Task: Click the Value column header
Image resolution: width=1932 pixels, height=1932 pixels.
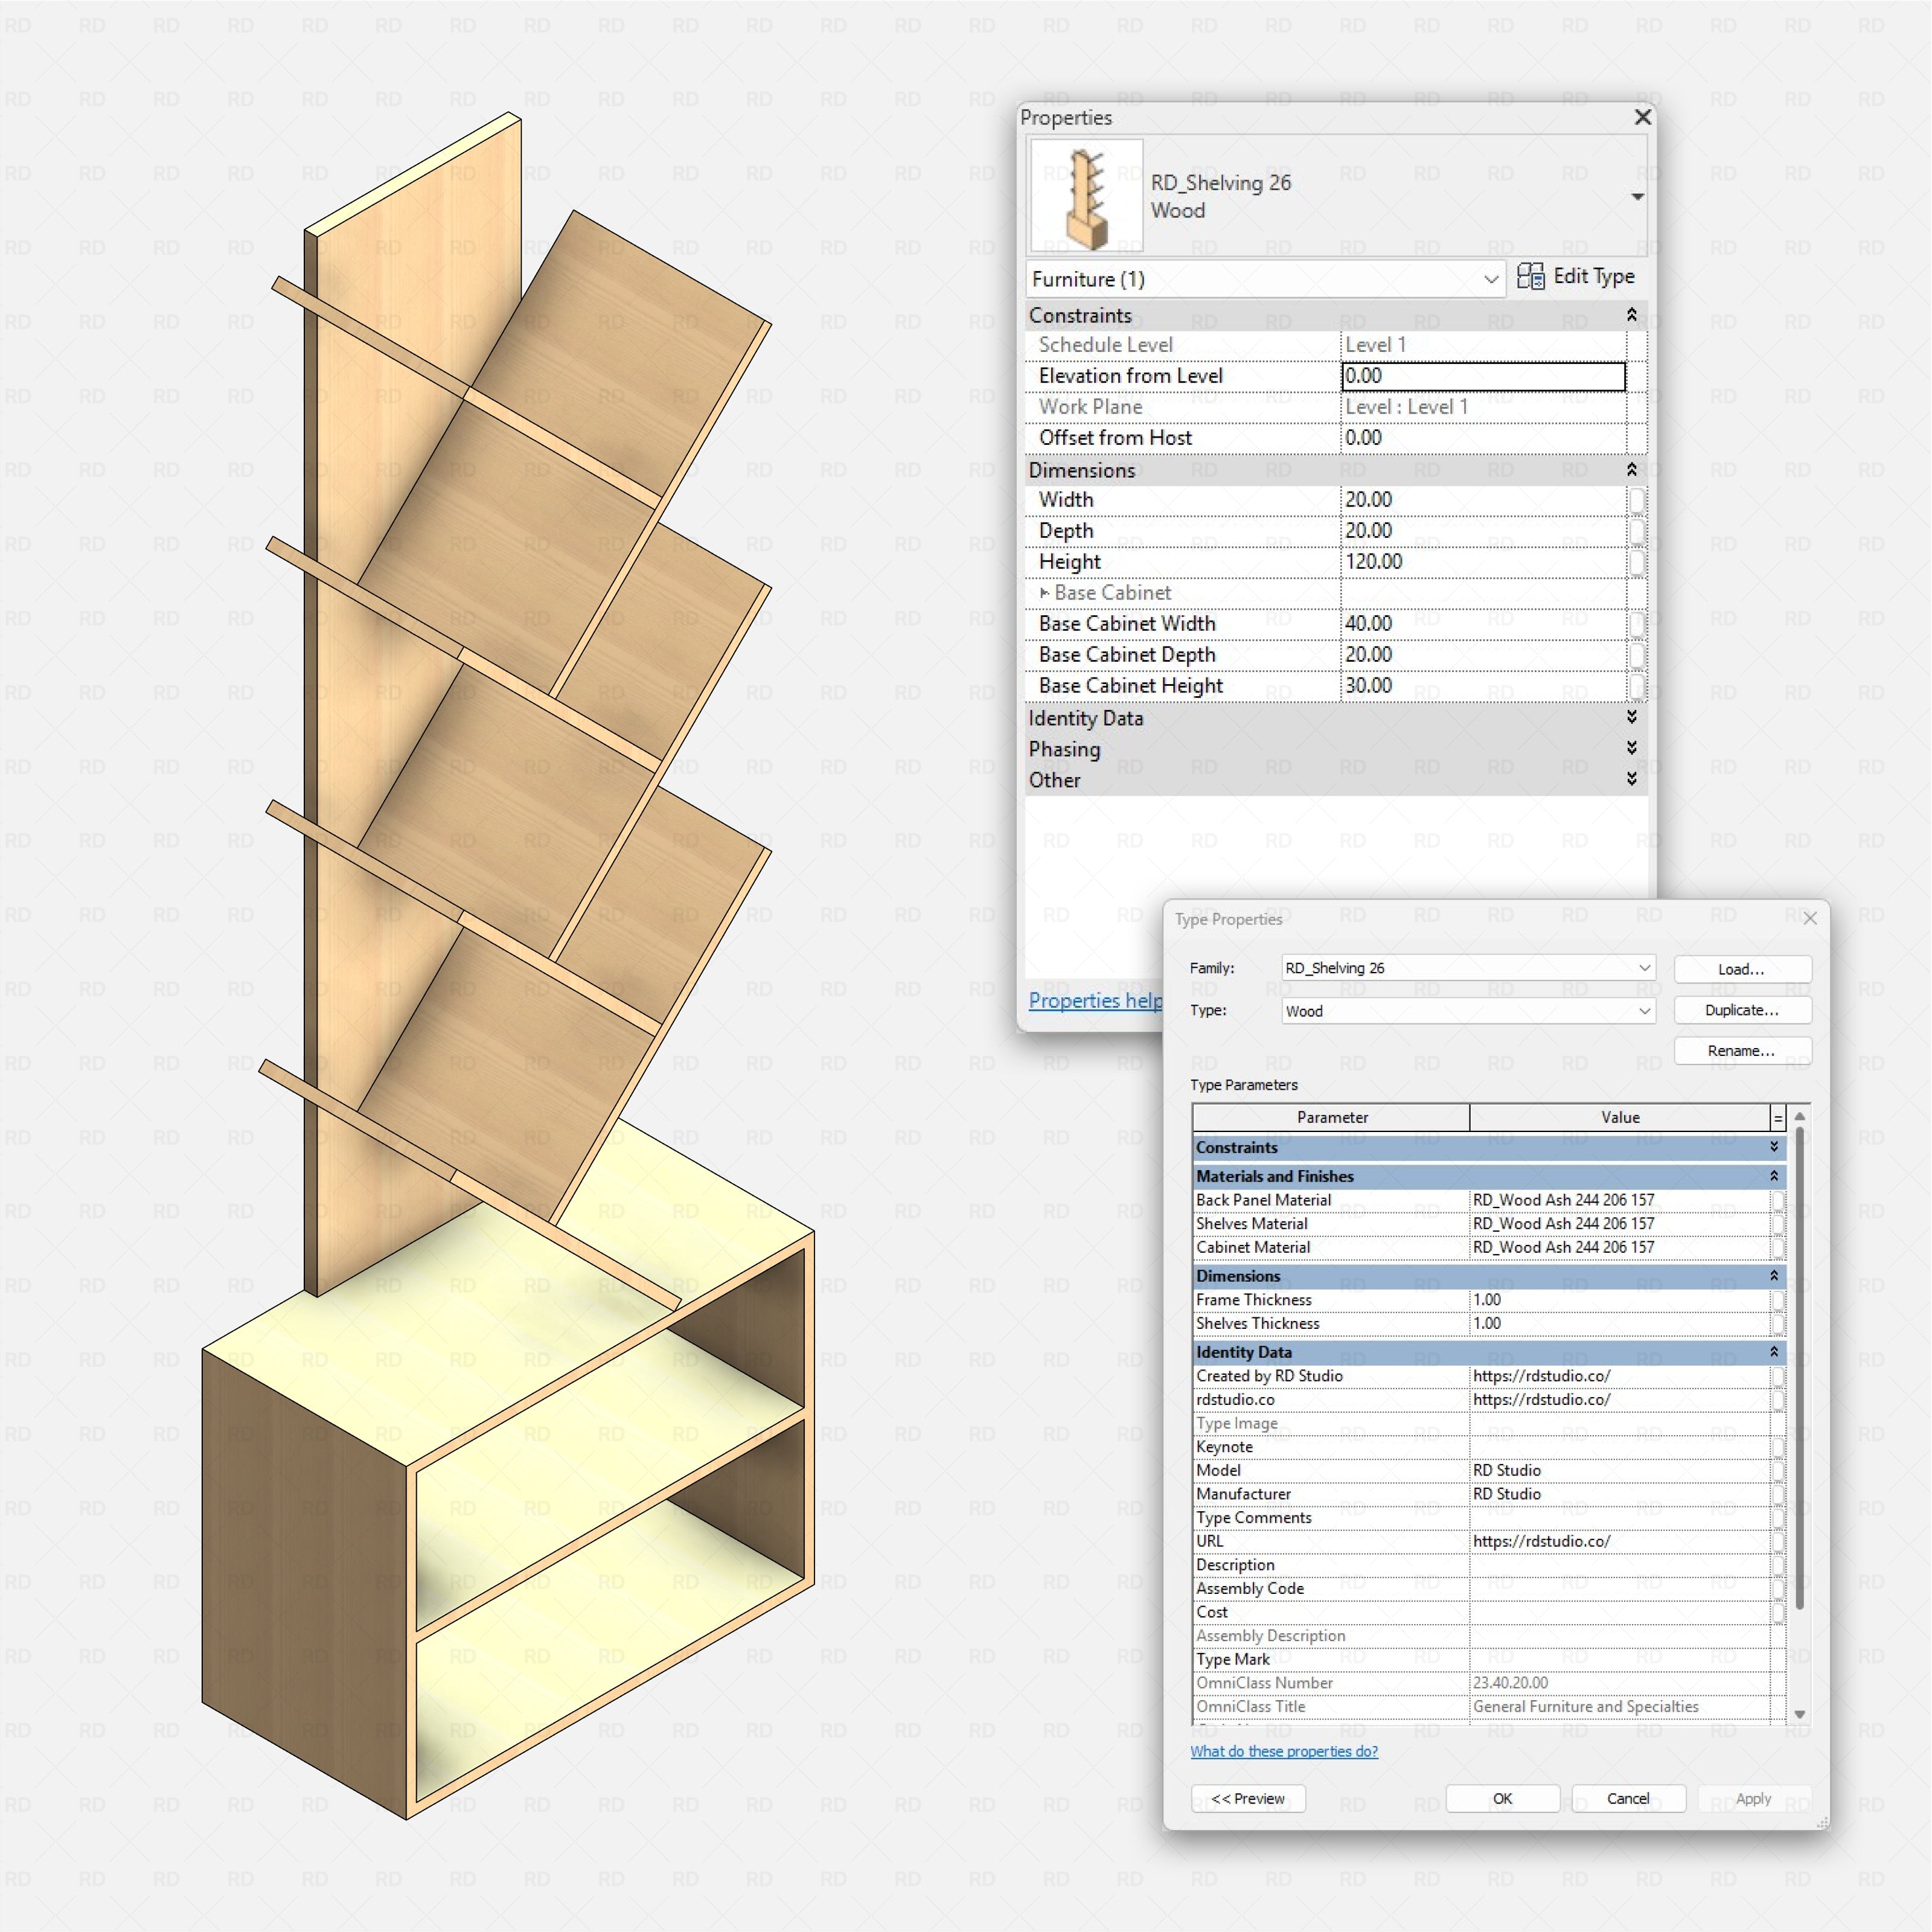Action: (1620, 1118)
